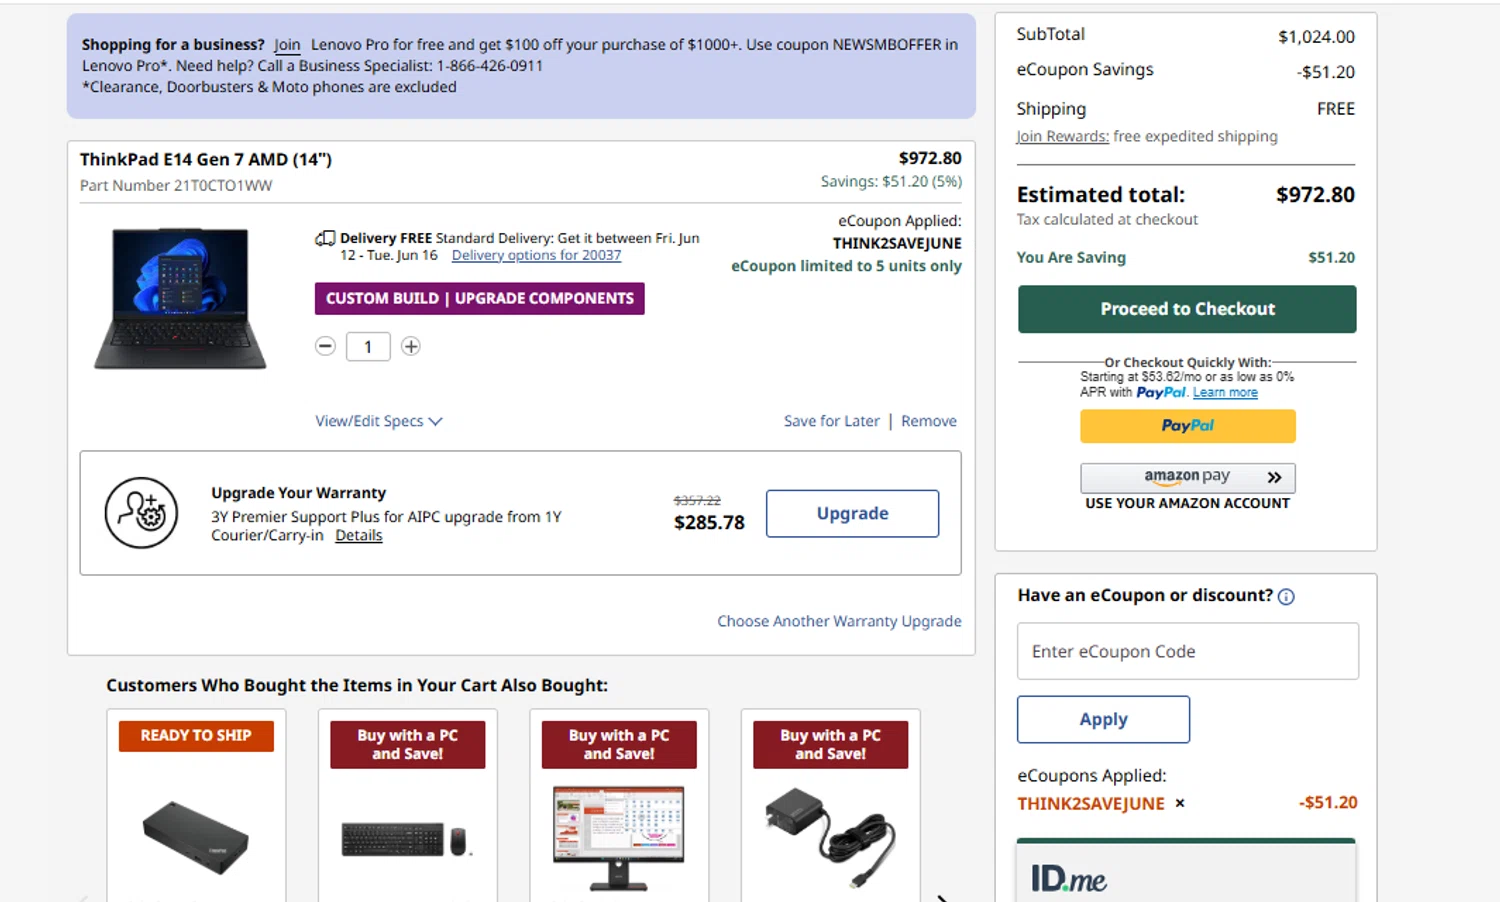The width and height of the screenshot is (1500, 902).
Task: Click the quantity input field showing 1
Action: tap(368, 347)
